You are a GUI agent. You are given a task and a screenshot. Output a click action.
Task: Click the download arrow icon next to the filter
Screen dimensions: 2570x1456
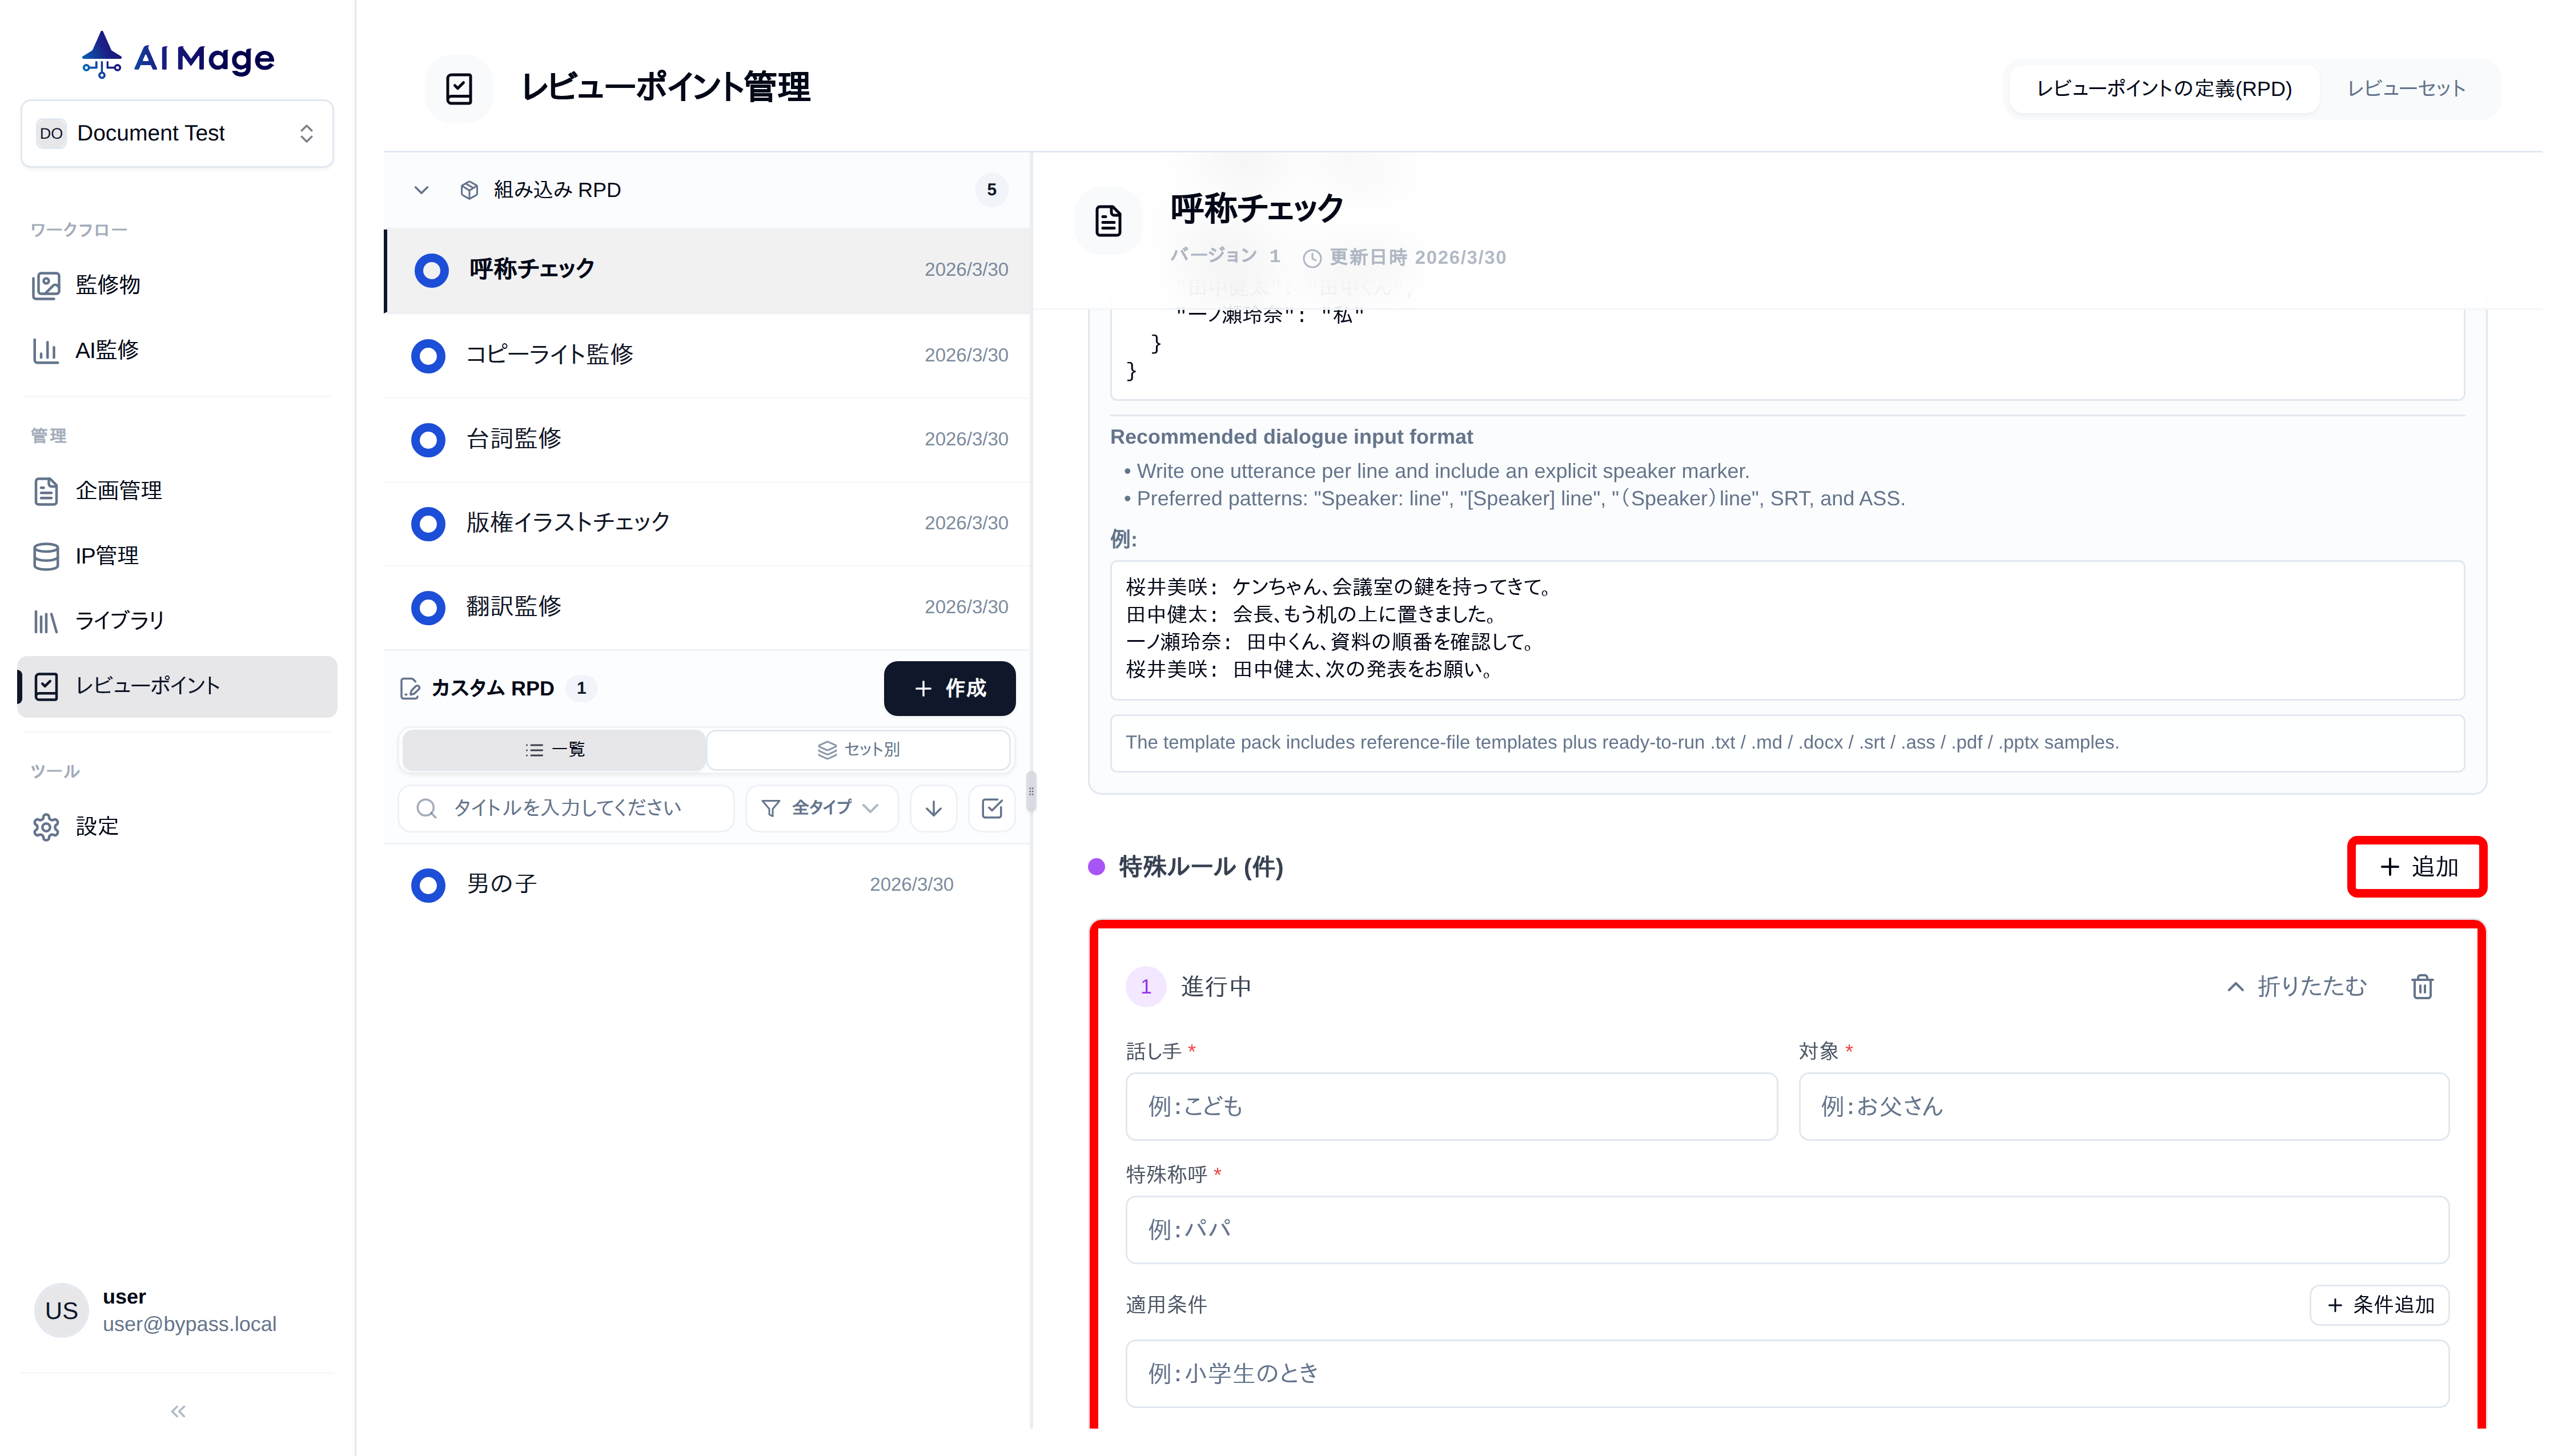click(933, 808)
